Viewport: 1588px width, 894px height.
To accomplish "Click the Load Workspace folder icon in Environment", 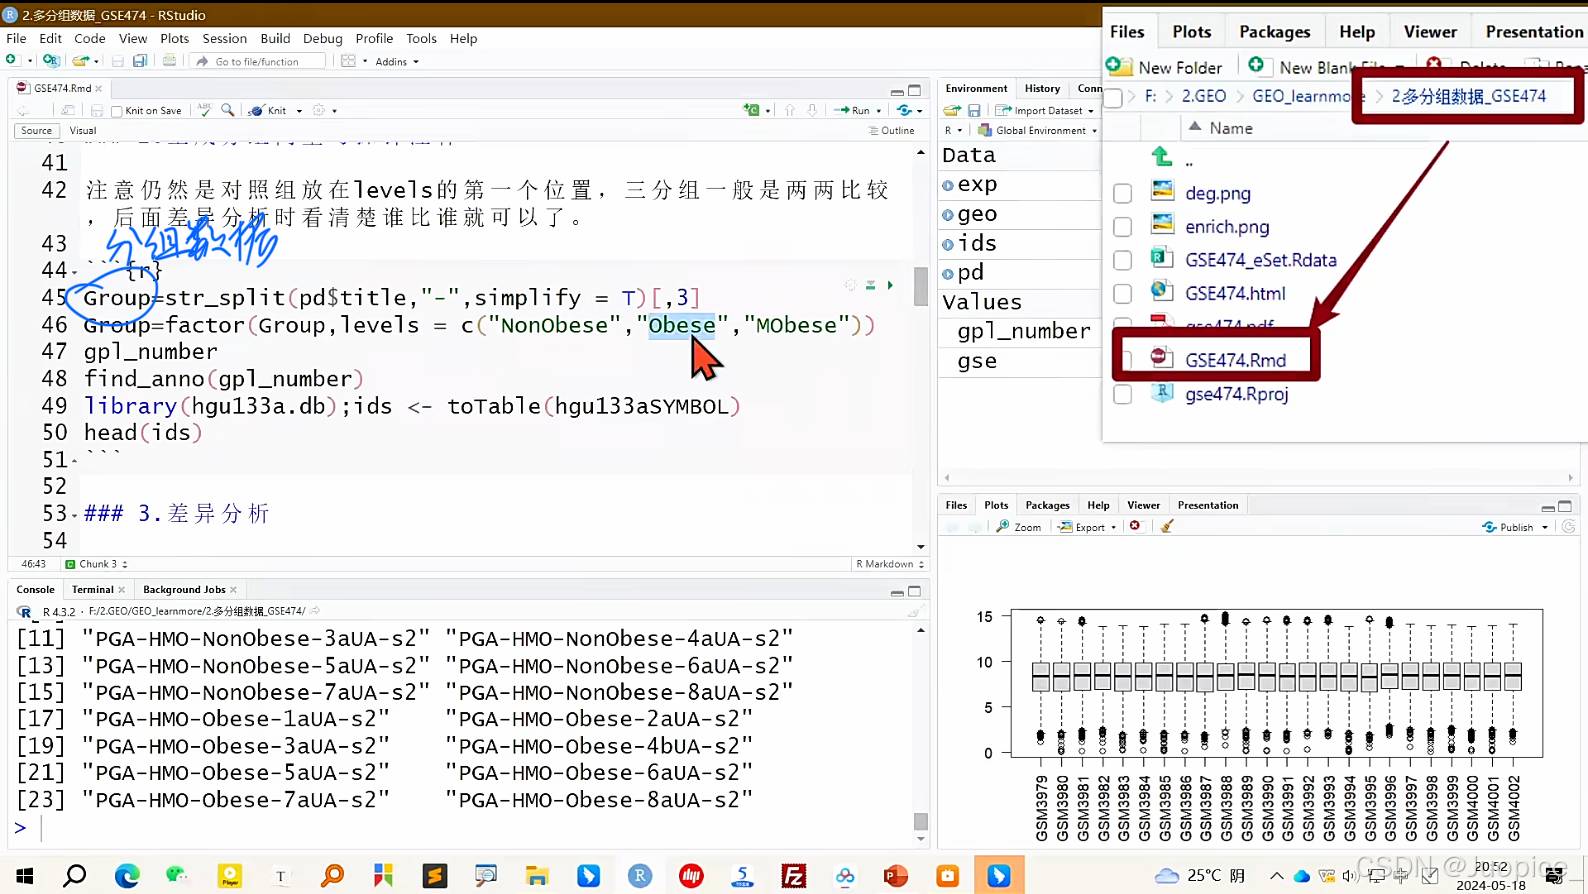I will pyautogui.click(x=952, y=110).
